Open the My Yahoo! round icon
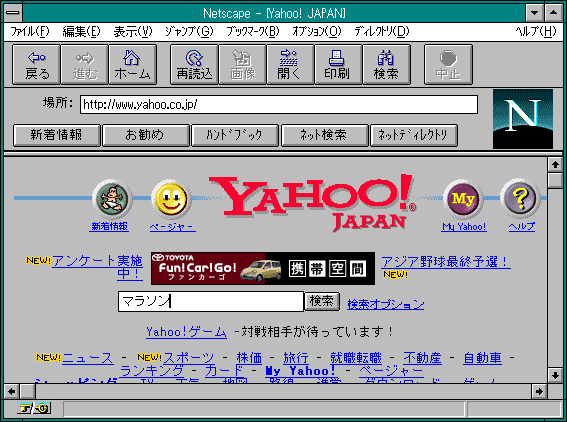 coord(463,199)
